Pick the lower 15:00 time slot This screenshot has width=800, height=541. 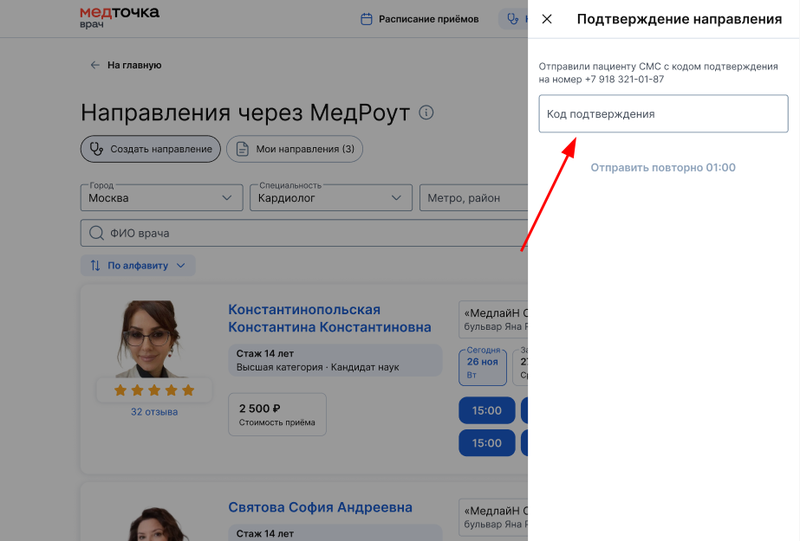[487, 443]
